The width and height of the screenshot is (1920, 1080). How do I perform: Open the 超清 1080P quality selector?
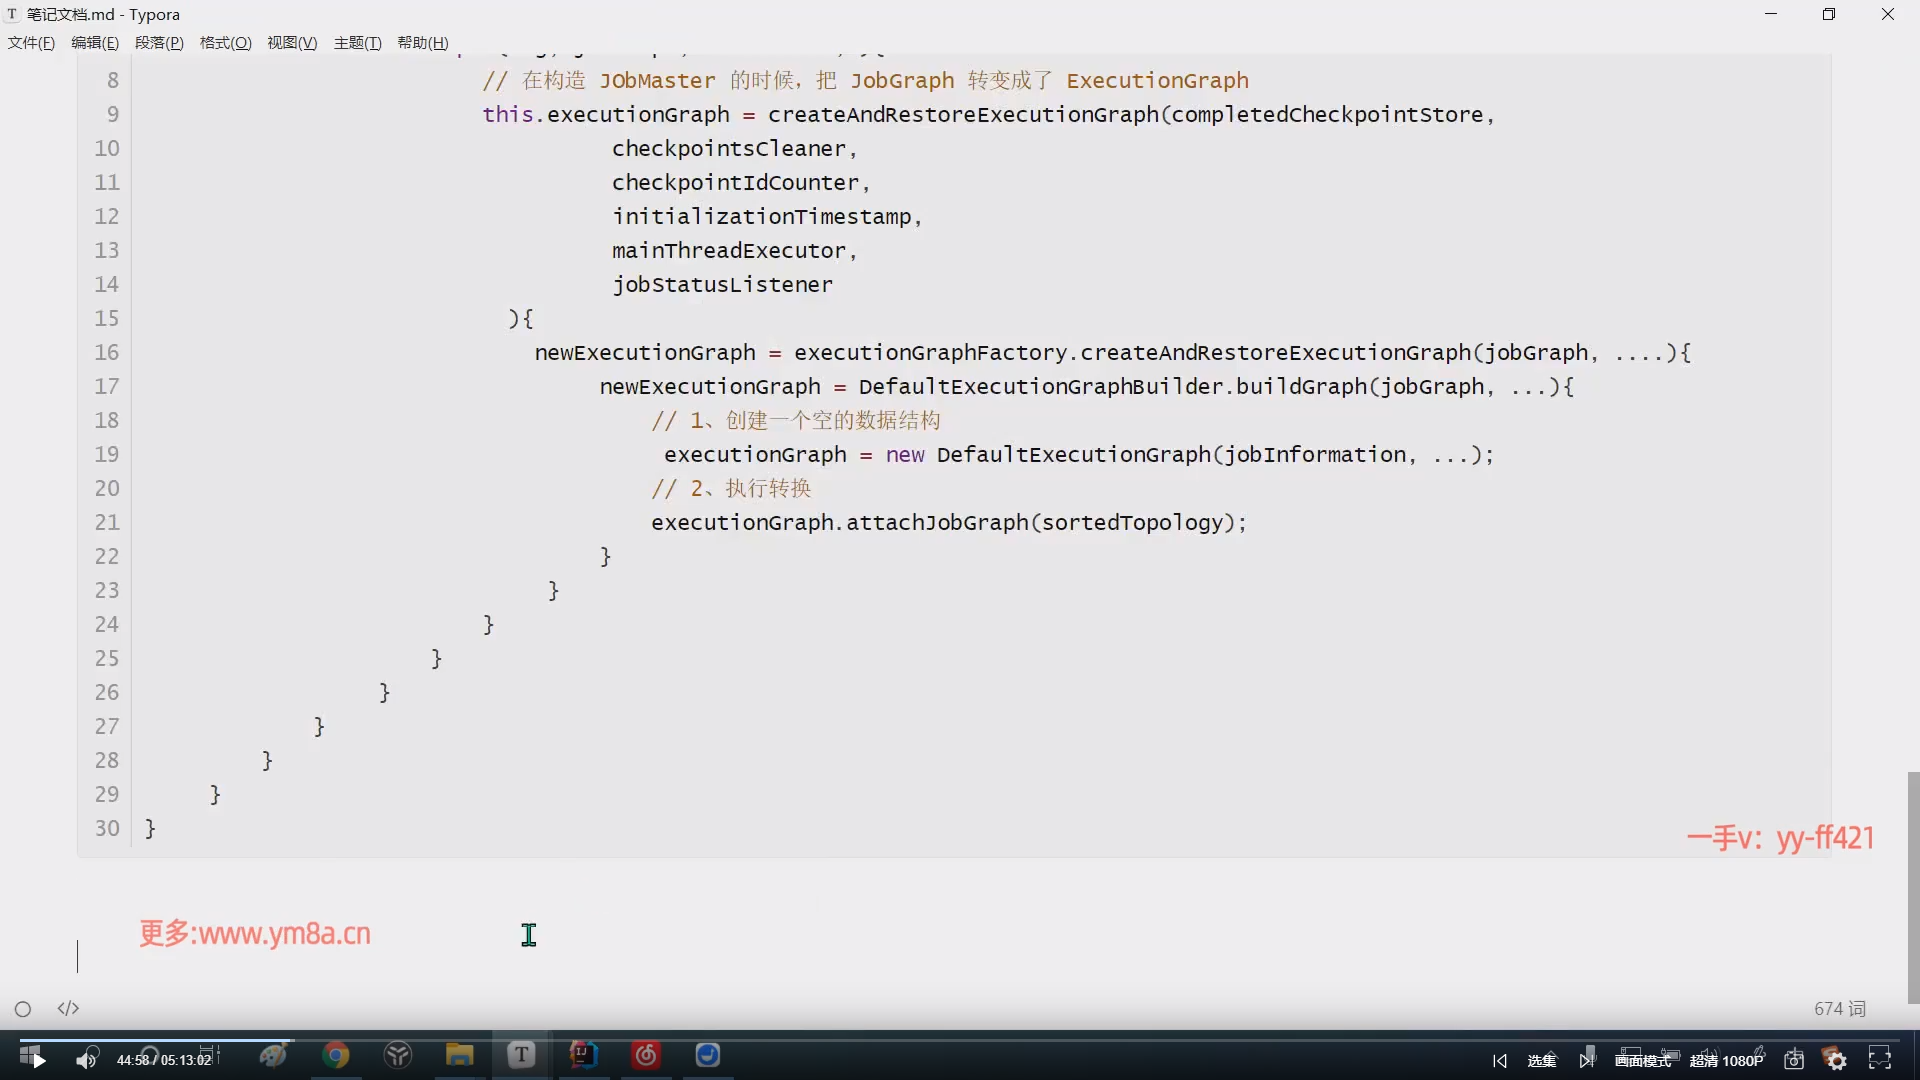(x=1726, y=1061)
